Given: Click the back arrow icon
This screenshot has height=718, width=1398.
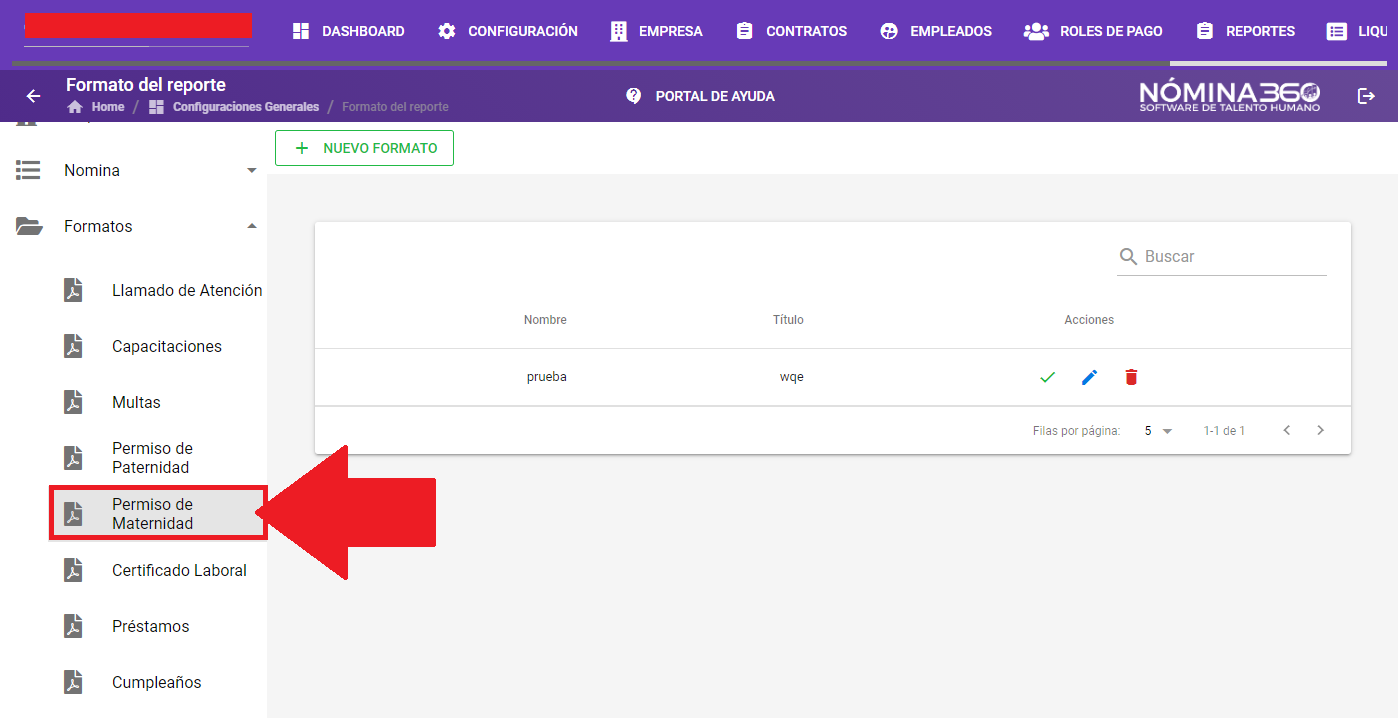Looking at the screenshot, I should click(x=33, y=96).
